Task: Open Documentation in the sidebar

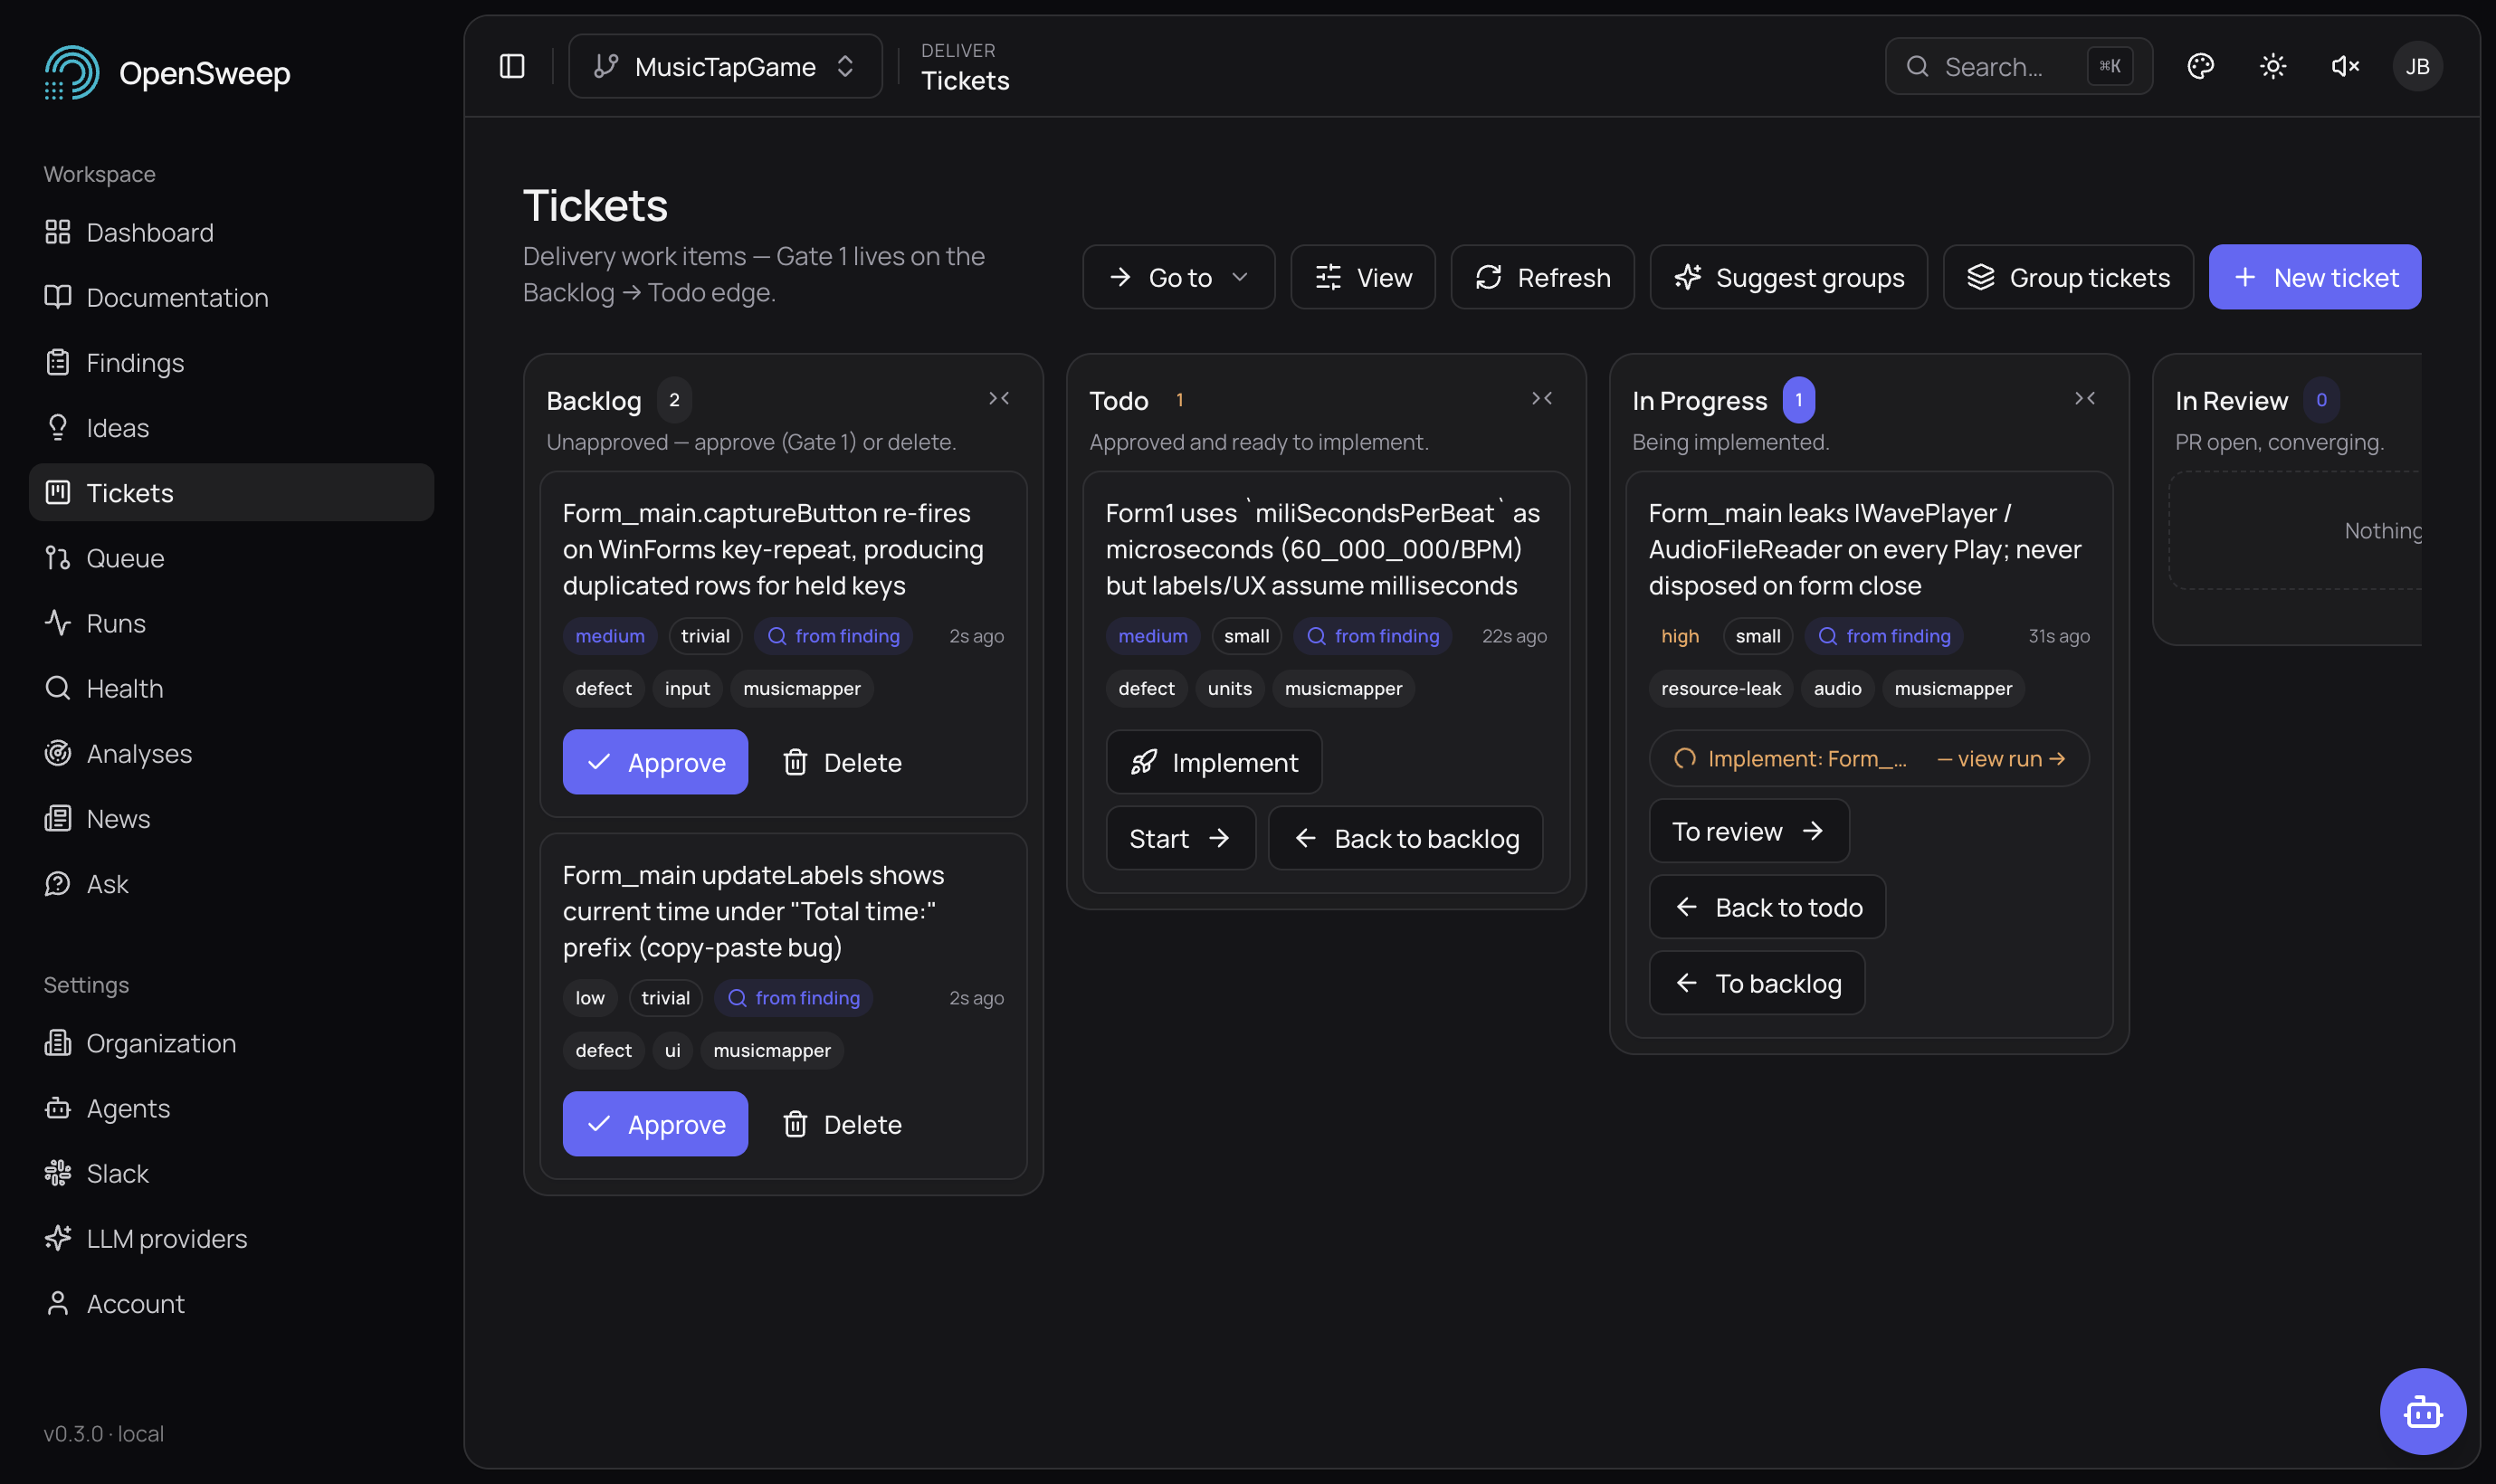Action: click(x=231, y=297)
